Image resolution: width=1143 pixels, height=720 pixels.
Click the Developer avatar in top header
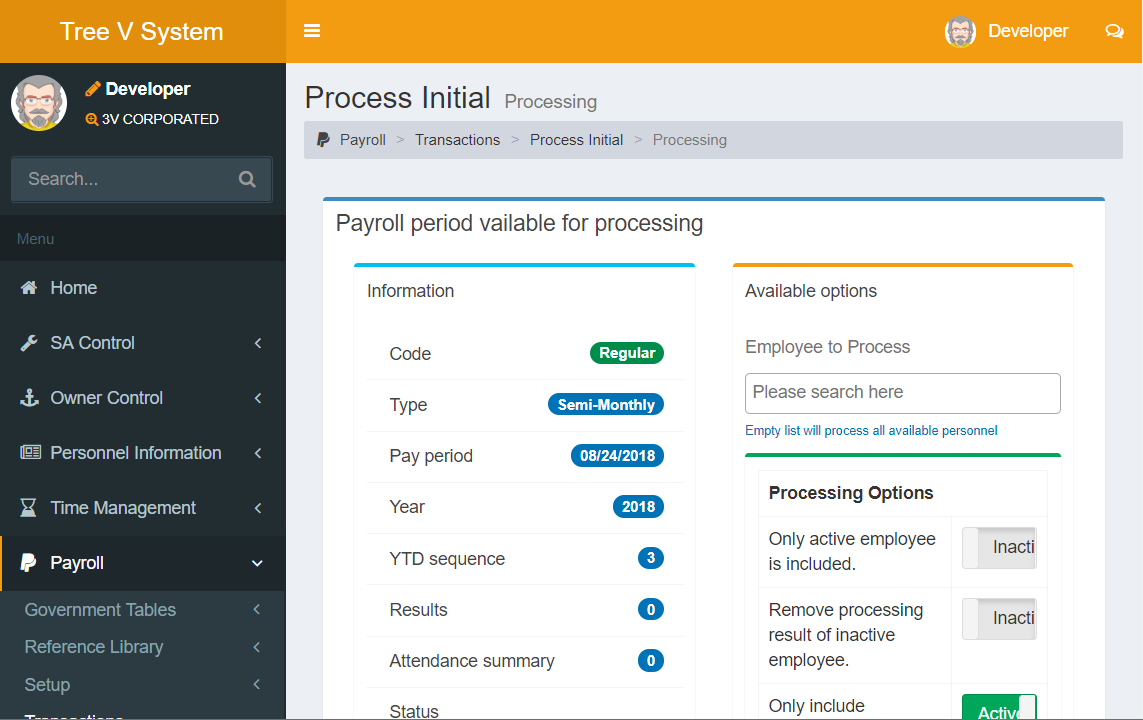960,31
